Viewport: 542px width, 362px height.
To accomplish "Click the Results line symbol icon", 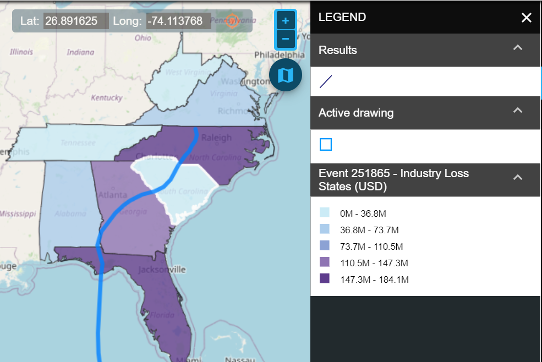I will pyautogui.click(x=326, y=82).
